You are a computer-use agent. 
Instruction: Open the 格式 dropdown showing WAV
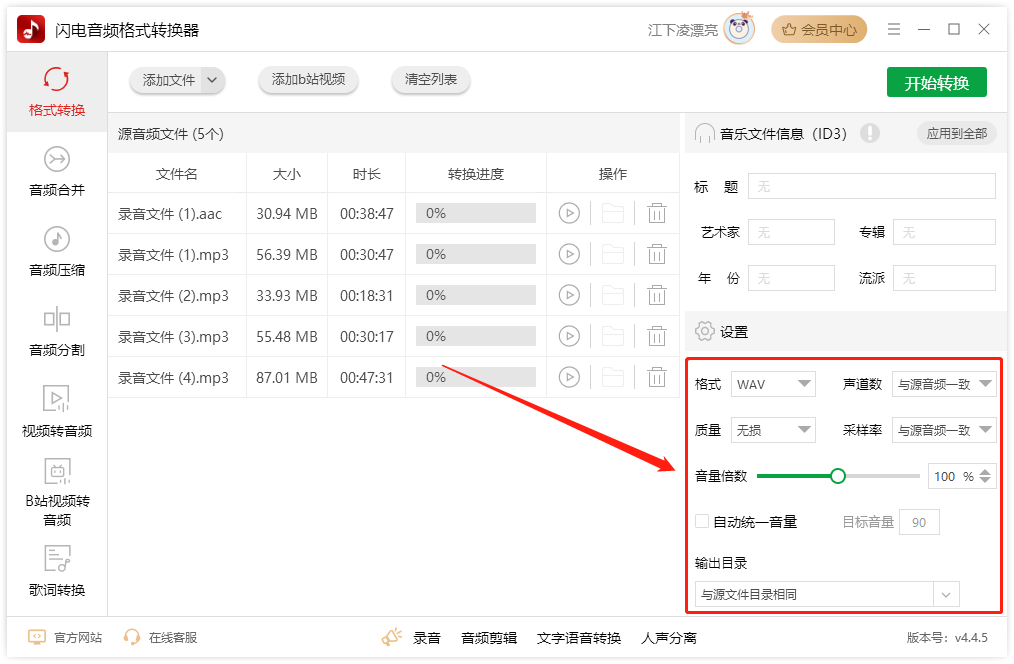pos(772,383)
